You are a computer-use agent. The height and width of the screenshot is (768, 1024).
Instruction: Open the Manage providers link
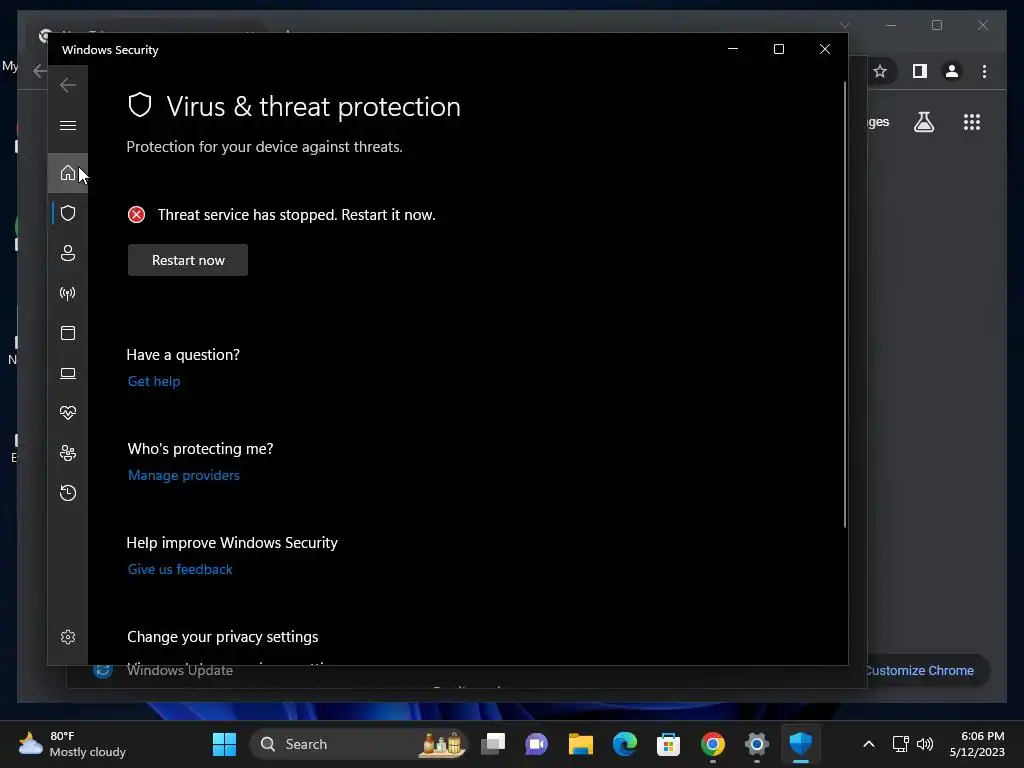coord(184,475)
